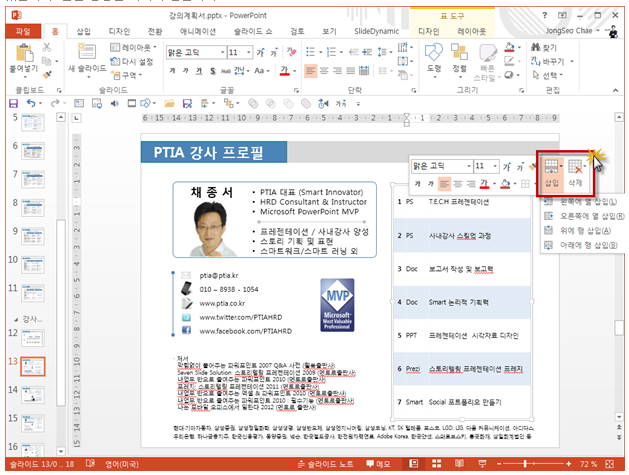This screenshot has width=629, height=475.
Task: Click the Find (찾기) binoculars icon
Action: pos(536,47)
